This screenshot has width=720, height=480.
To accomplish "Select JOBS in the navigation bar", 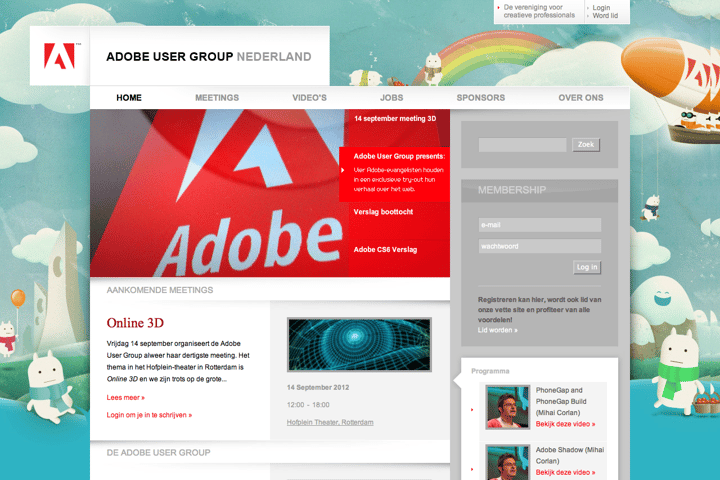I will pyautogui.click(x=392, y=98).
